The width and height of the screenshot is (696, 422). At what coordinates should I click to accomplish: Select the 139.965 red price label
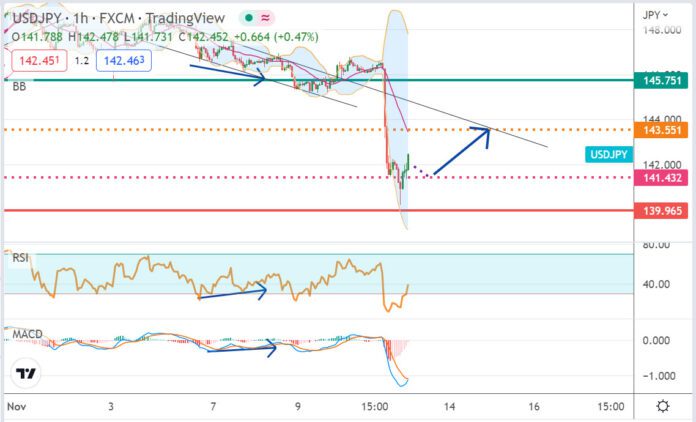(x=661, y=210)
